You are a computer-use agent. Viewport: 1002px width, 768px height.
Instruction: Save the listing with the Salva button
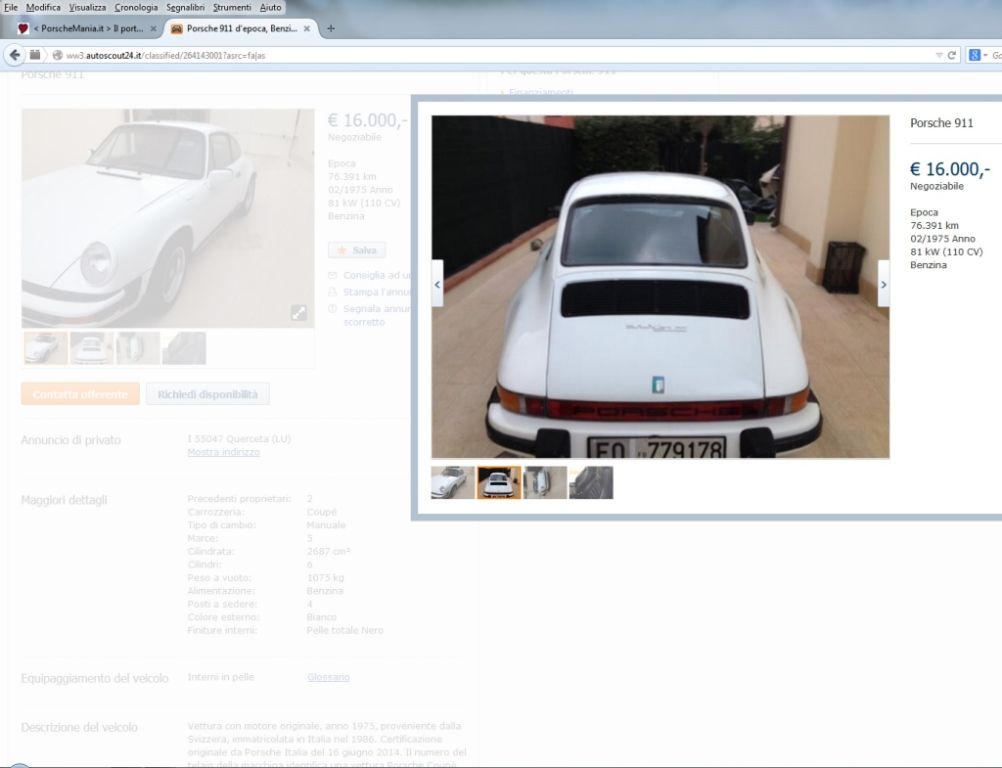click(x=357, y=250)
